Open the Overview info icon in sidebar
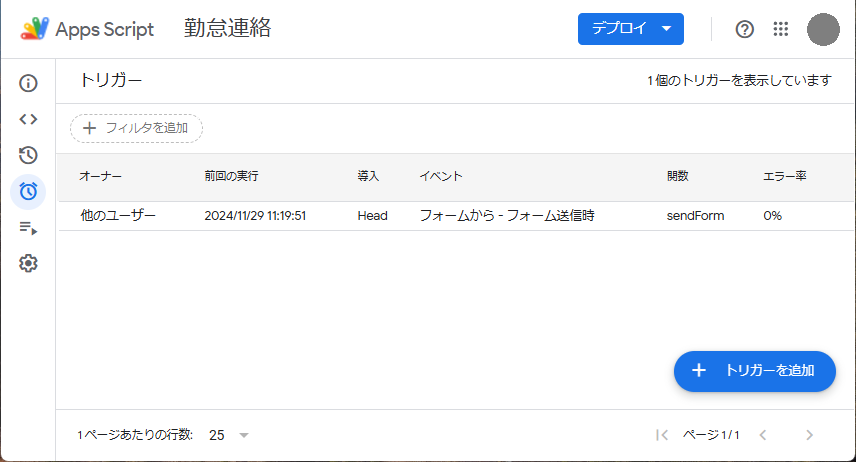856x462 pixels. click(x=28, y=84)
